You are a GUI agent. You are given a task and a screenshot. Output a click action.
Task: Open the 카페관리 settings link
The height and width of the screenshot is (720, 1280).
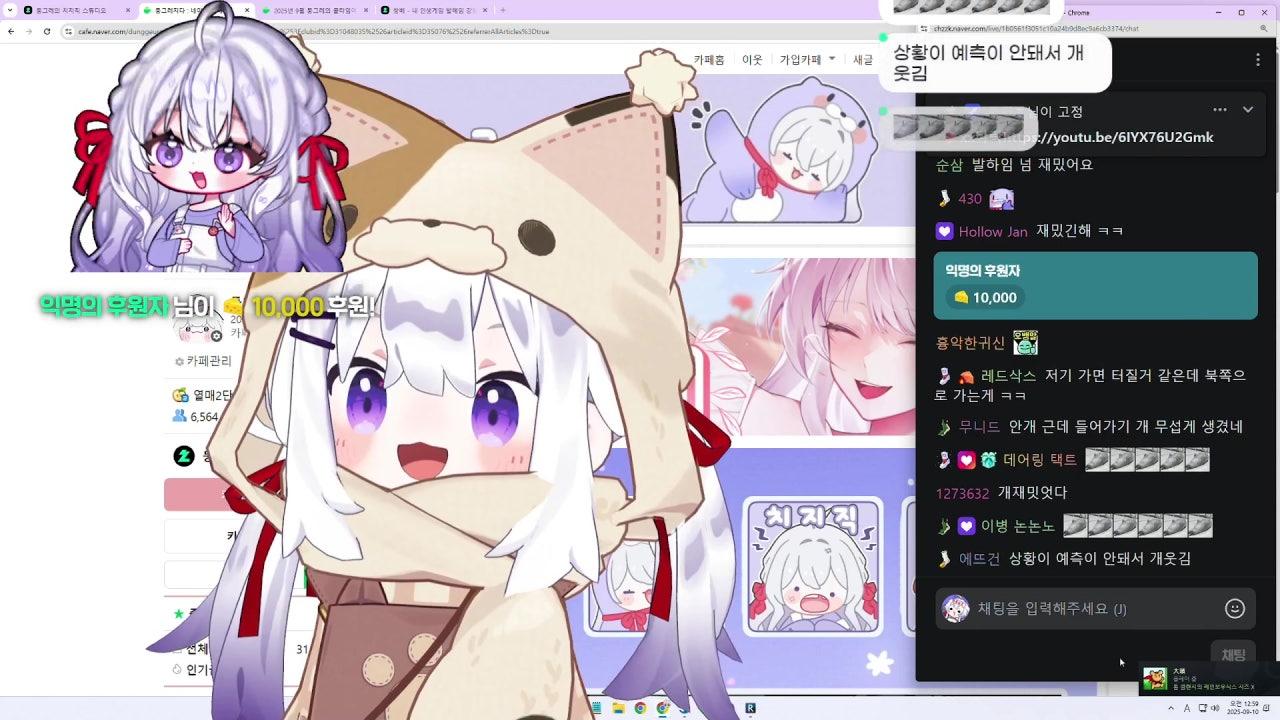point(203,361)
